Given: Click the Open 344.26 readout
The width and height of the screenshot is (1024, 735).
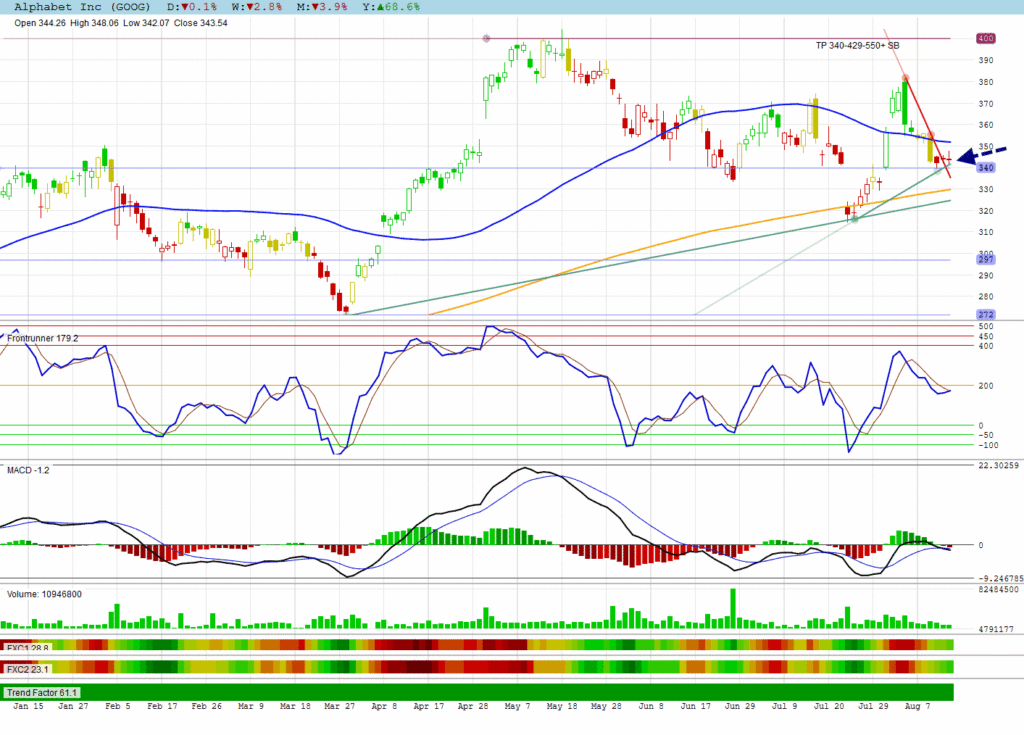Looking at the screenshot, I should point(40,23).
